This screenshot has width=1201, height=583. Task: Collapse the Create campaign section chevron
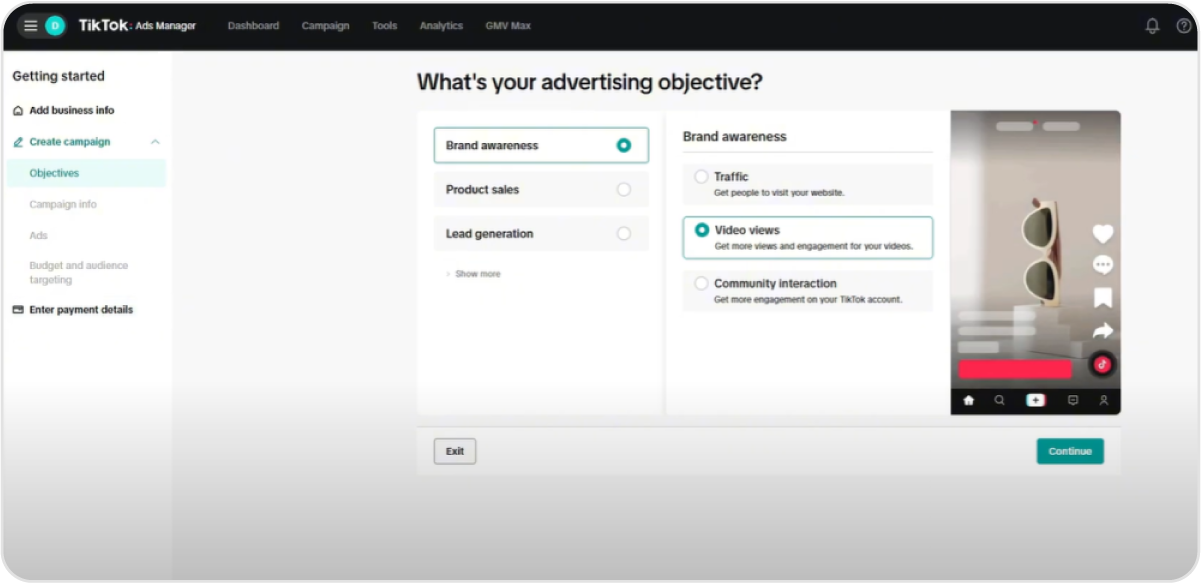tap(155, 142)
